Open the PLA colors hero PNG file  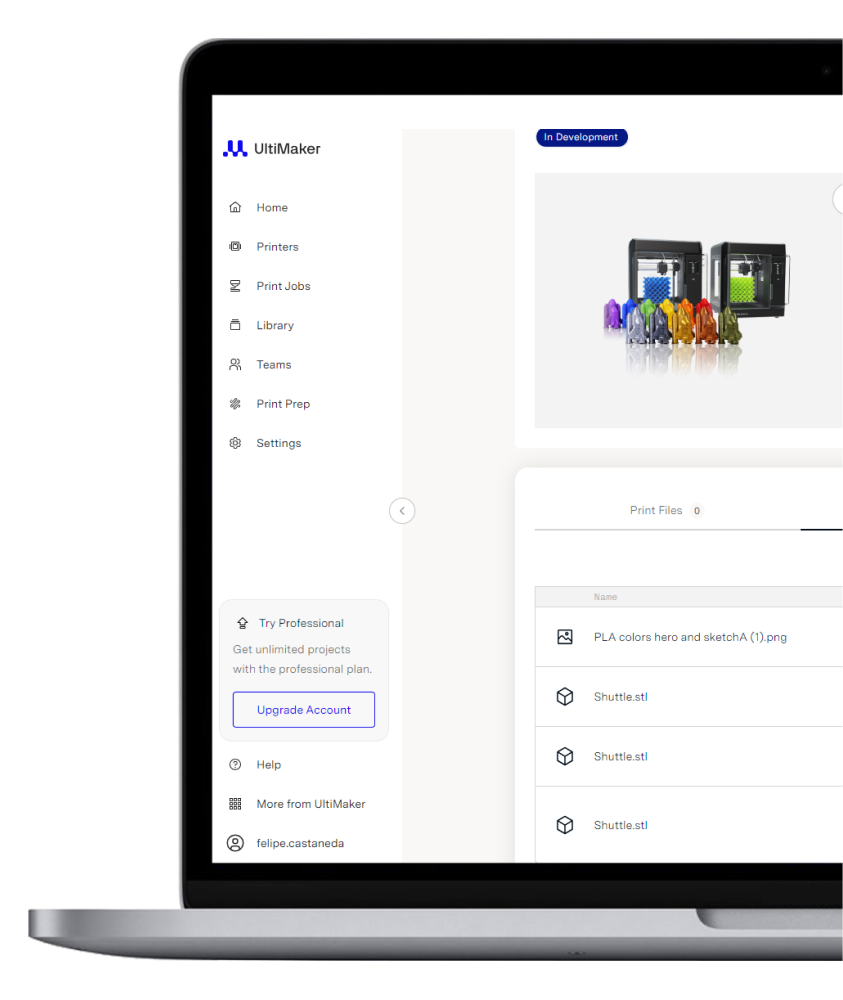[x=690, y=637]
